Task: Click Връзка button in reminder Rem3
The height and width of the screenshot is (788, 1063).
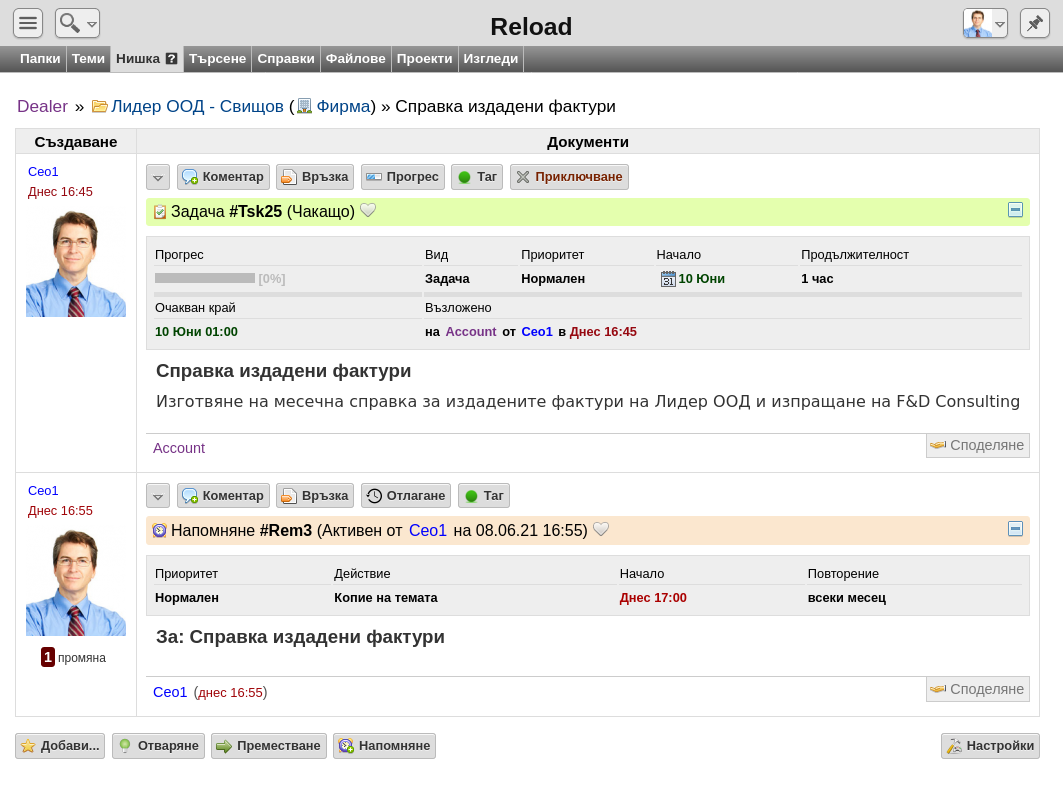Action: point(315,496)
